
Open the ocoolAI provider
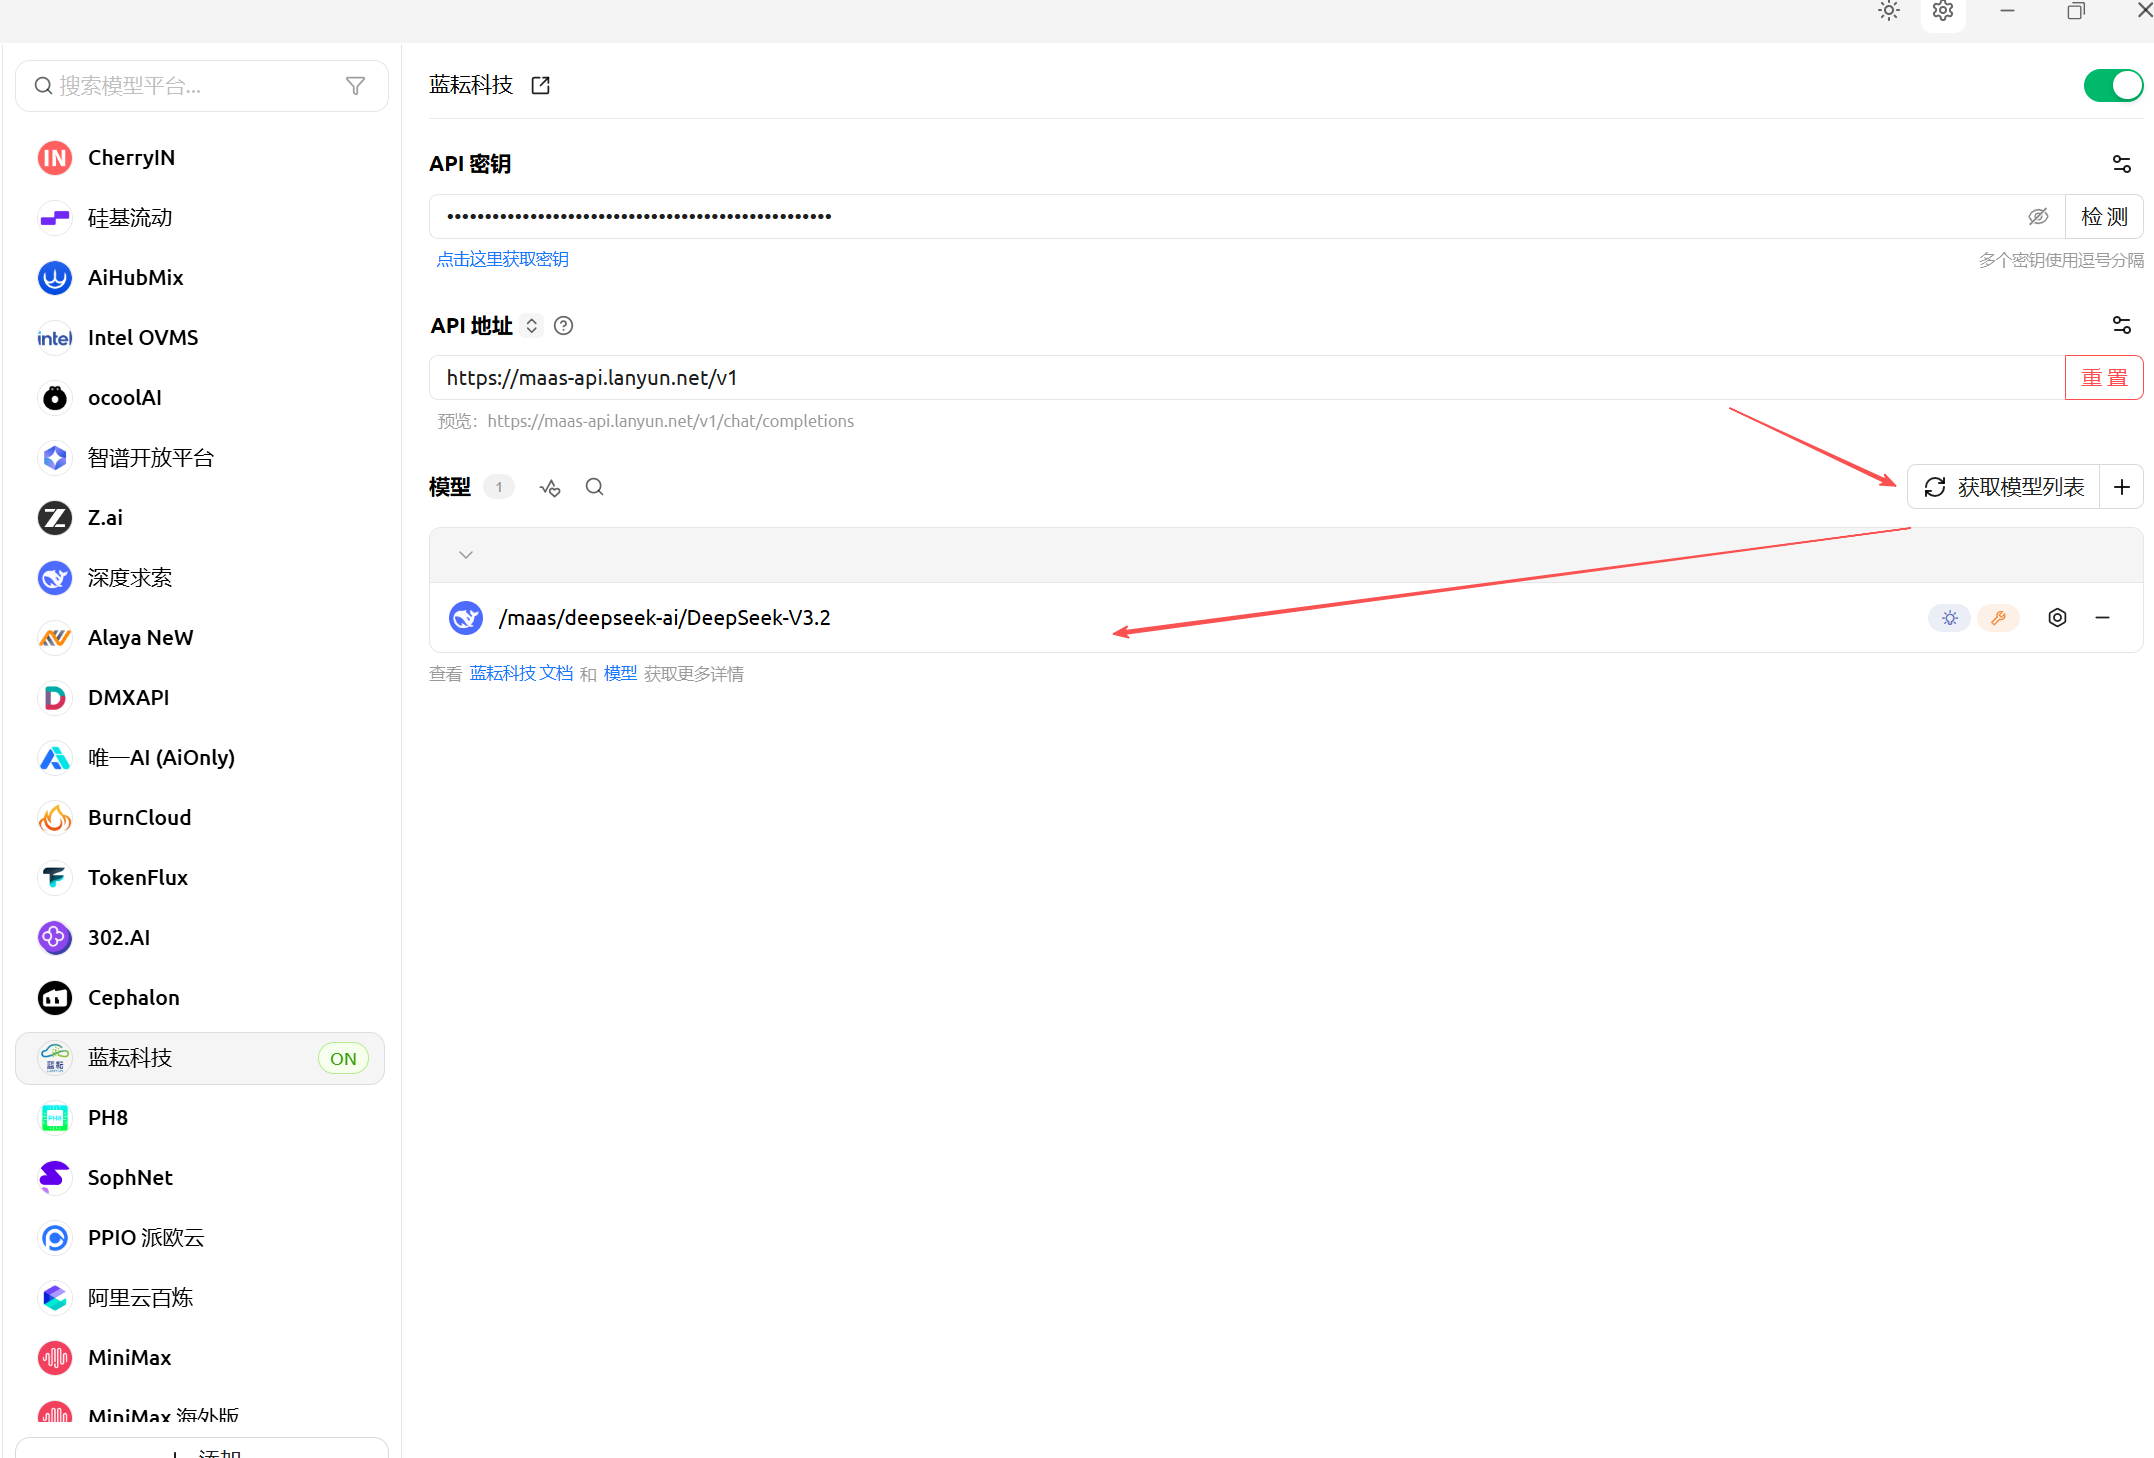click(200, 398)
